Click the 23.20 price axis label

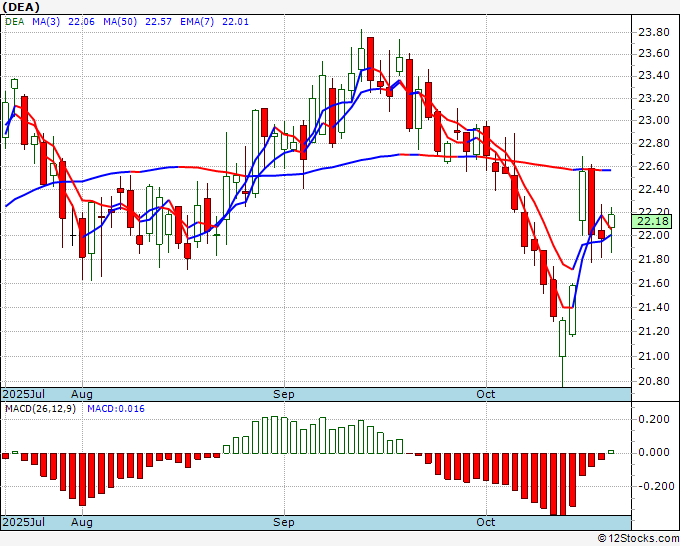653,98
